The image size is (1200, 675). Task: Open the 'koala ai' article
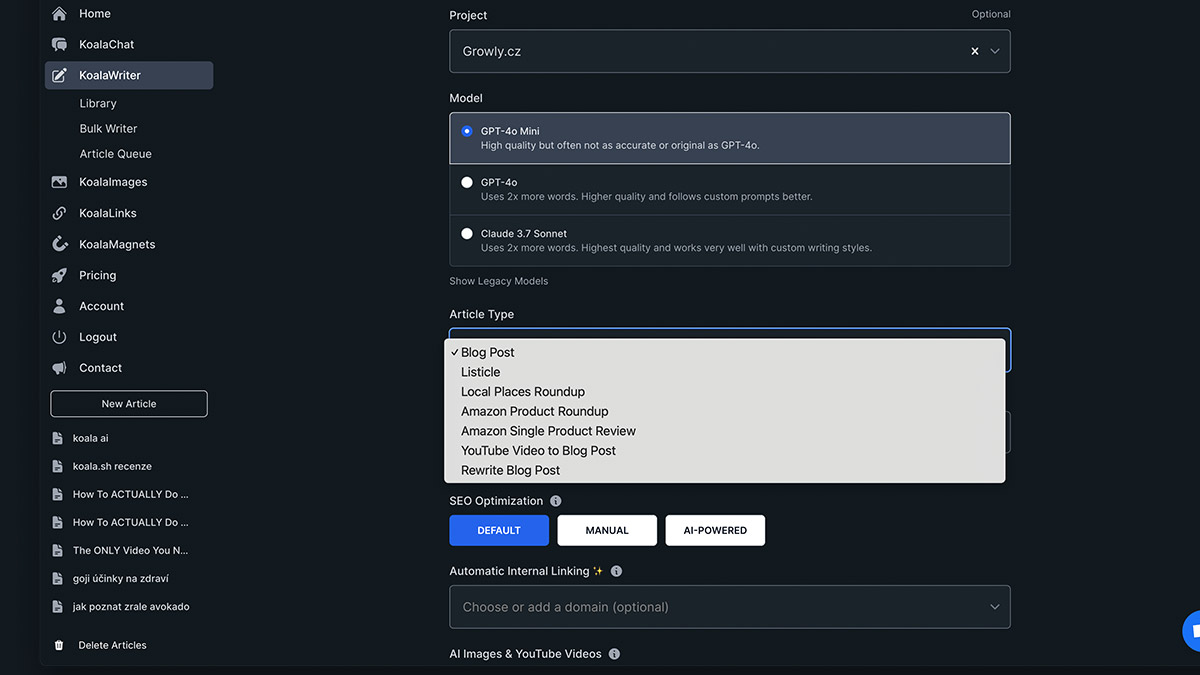click(91, 438)
